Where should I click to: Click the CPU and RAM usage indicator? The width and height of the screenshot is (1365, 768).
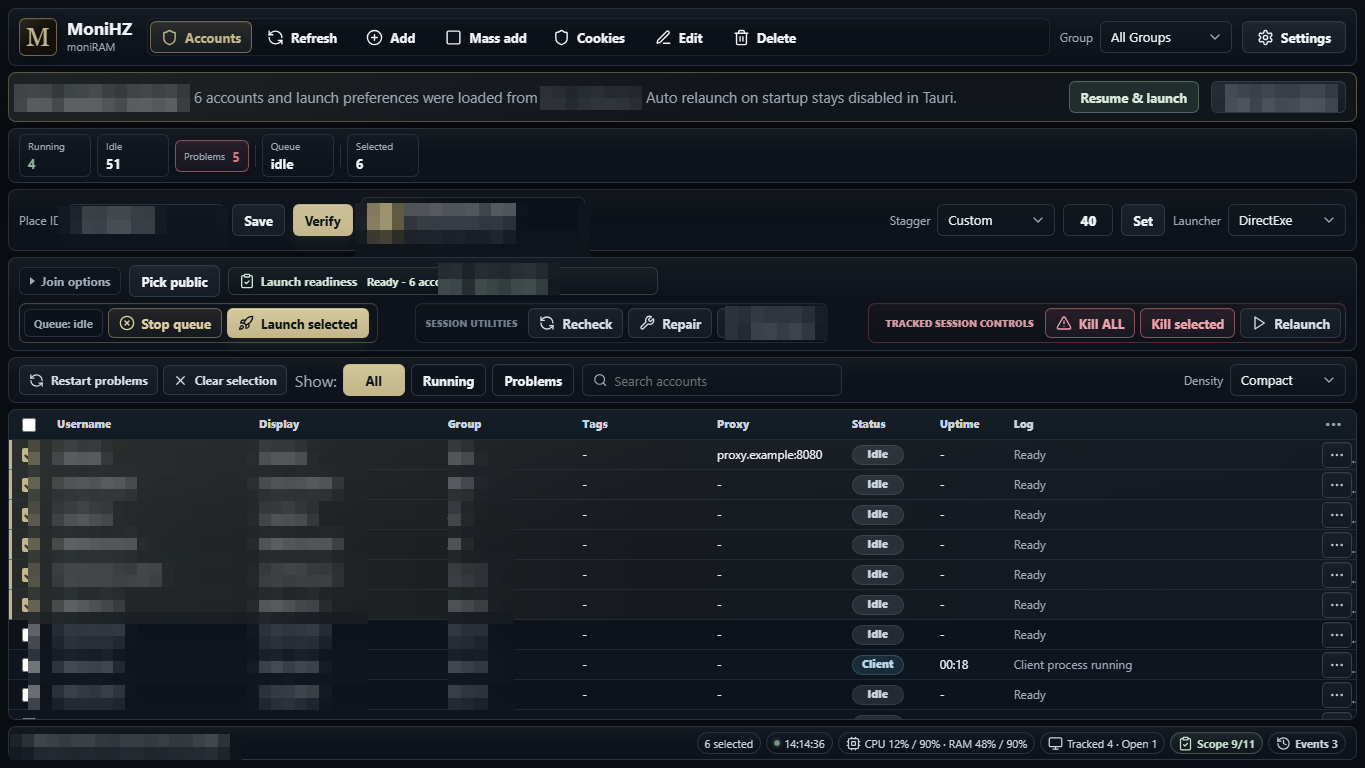pos(936,744)
